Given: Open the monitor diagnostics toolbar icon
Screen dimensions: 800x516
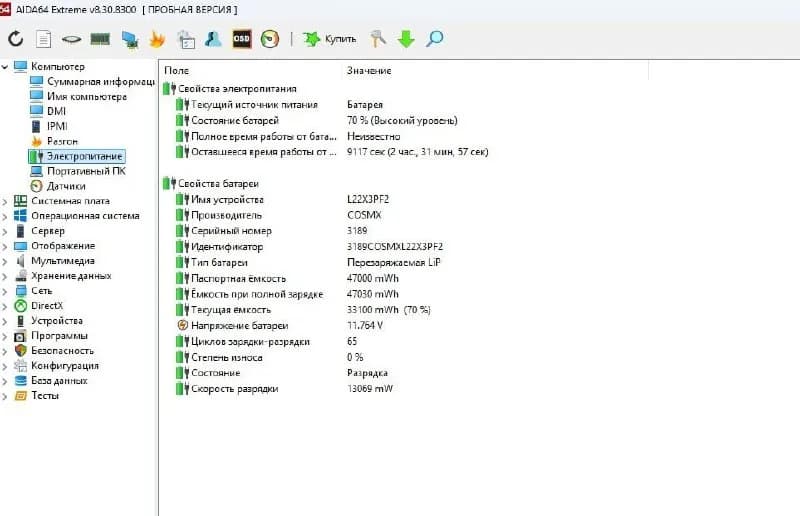Looking at the screenshot, I should pyautogui.click(x=130, y=39).
